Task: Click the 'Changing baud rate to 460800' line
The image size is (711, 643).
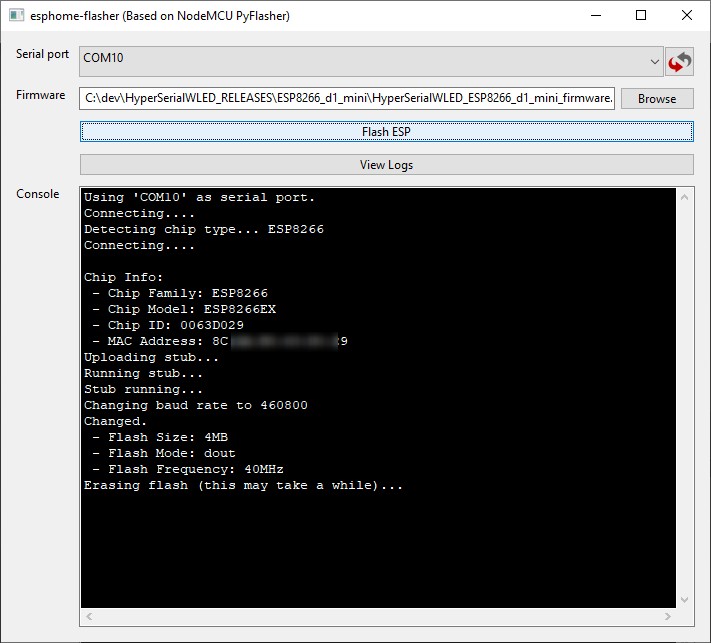Action: tap(195, 405)
